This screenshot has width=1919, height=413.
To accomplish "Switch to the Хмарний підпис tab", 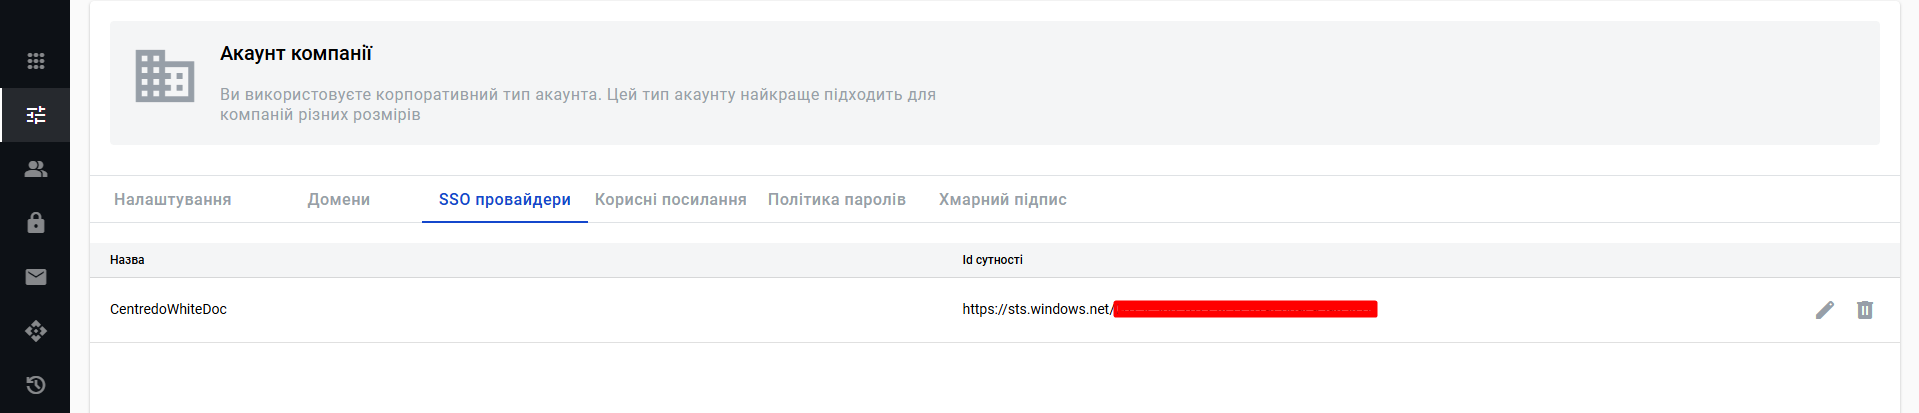I will 1003,200.
